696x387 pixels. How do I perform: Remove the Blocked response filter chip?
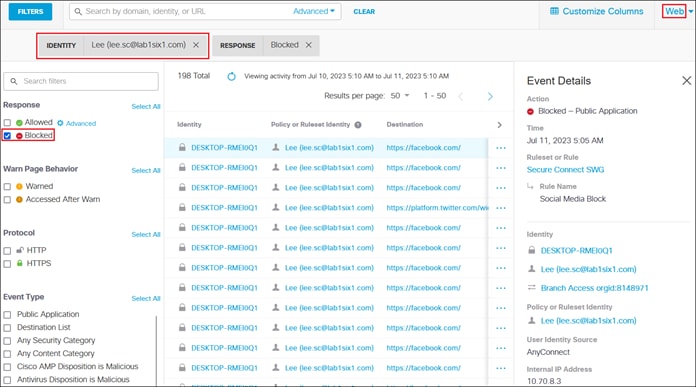(308, 45)
